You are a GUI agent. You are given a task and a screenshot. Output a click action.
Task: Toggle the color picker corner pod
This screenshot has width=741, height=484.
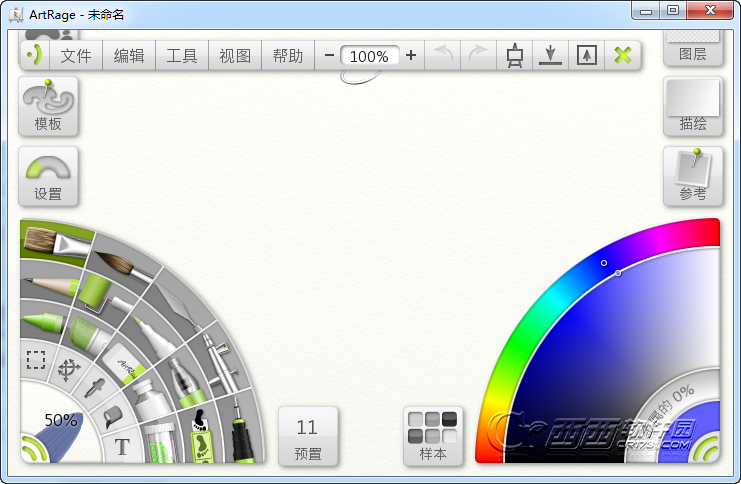click(x=705, y=449)
